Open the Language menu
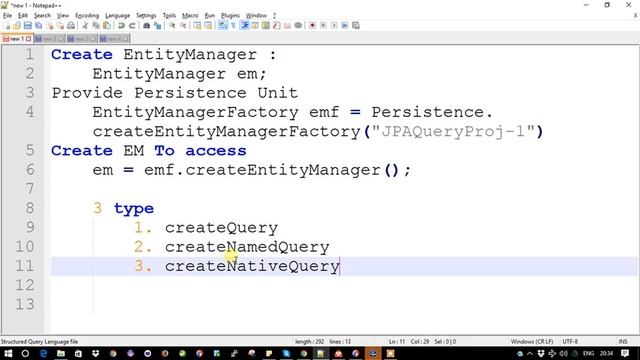640x360 pixels. pos(118,16)
